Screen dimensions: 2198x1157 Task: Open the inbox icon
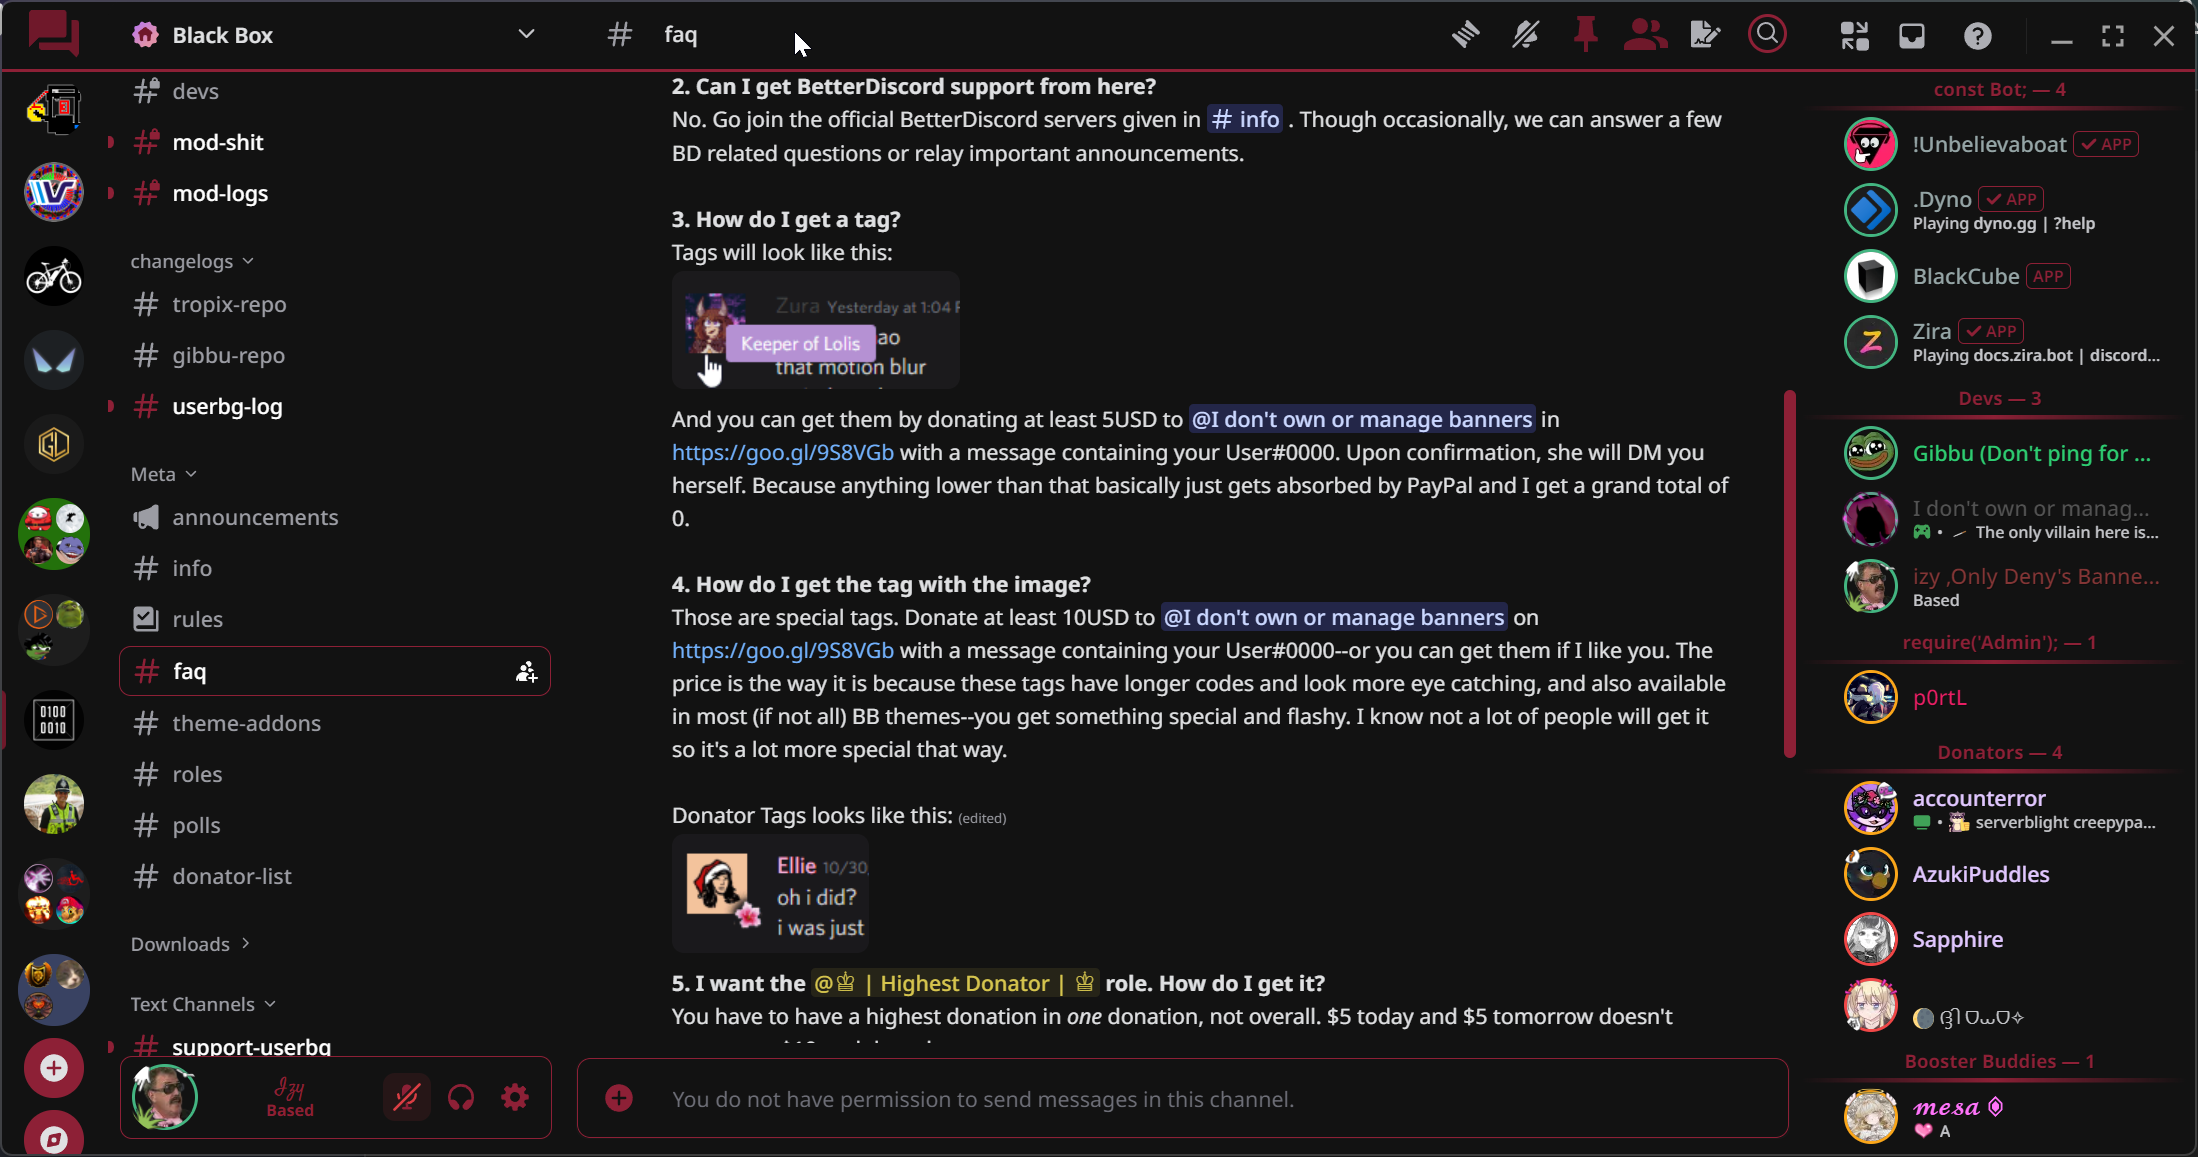[1912, 37]
